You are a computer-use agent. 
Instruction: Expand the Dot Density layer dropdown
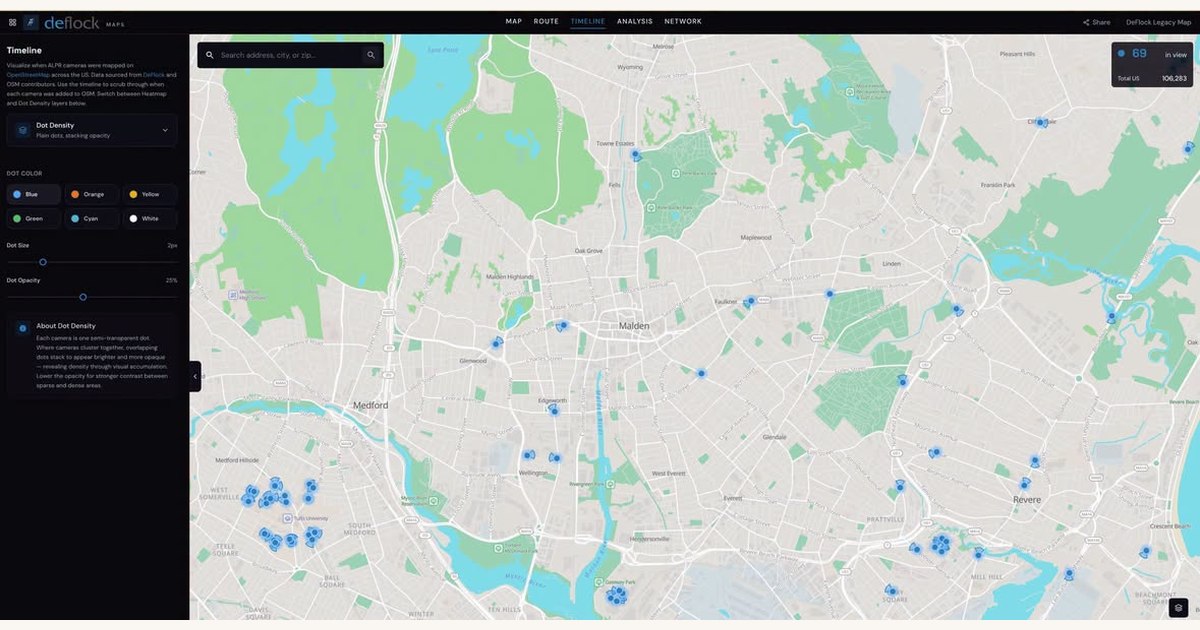pos(92,130)
